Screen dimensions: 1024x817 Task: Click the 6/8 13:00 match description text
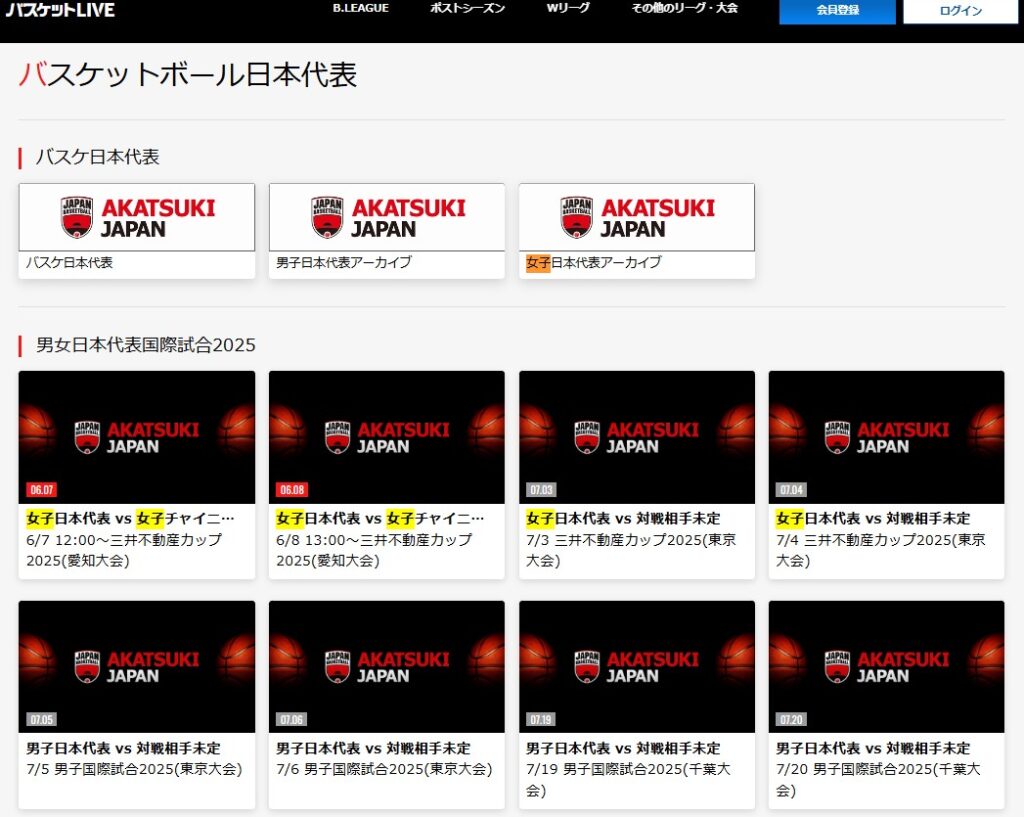coord(374,550)
